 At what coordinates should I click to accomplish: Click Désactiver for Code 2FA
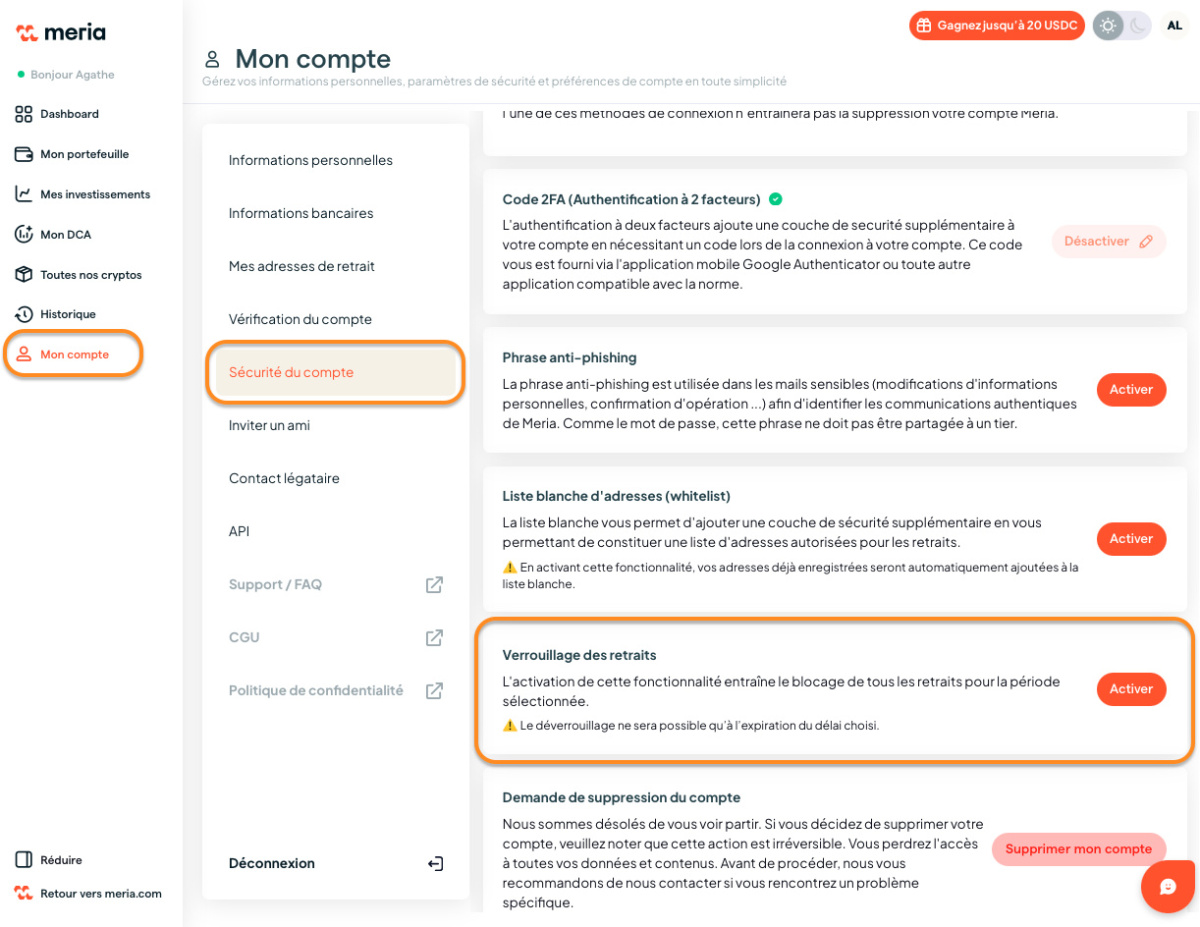click(x=1108, y=241)
